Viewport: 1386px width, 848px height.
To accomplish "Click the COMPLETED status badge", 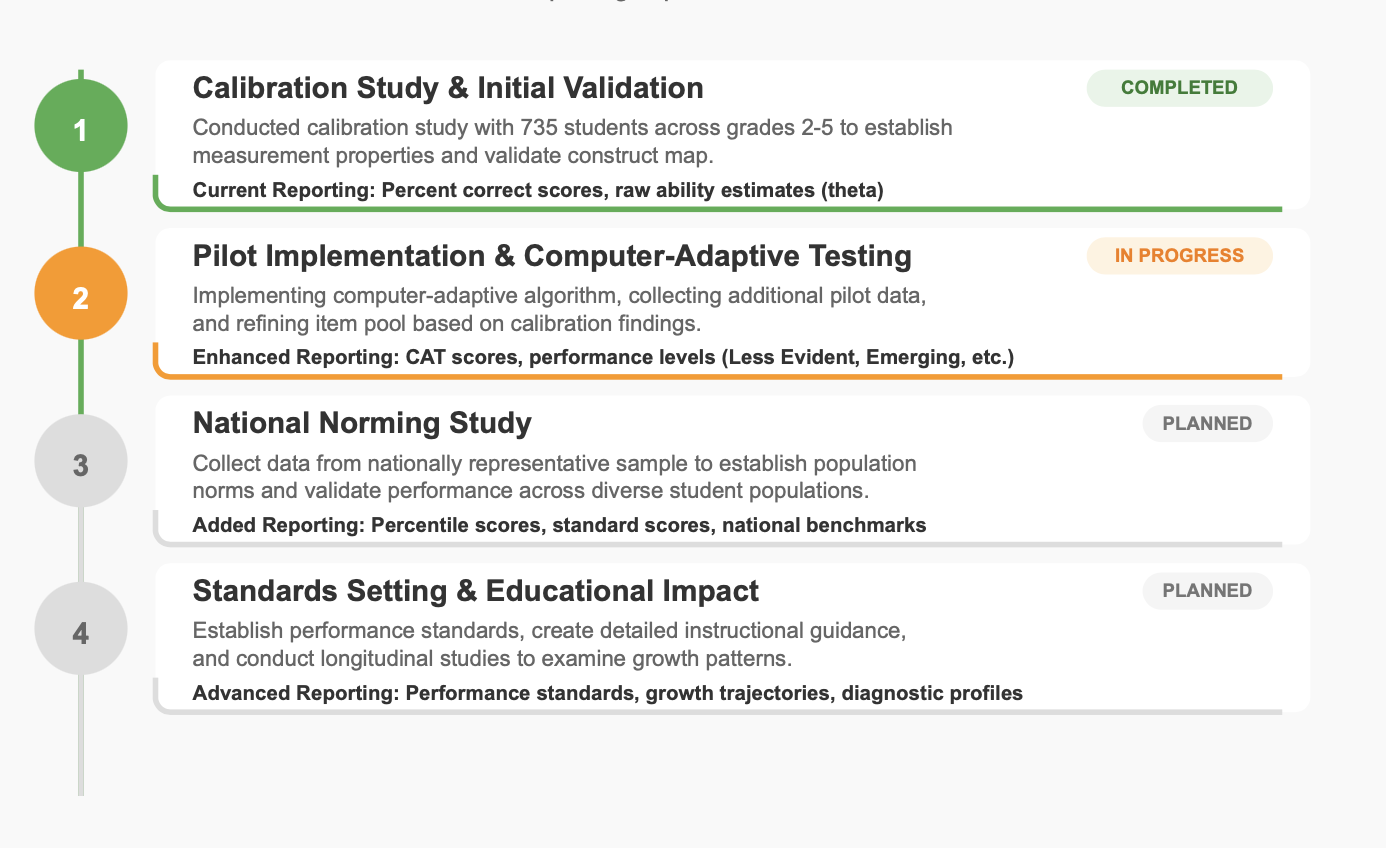I will [1179, 88].
